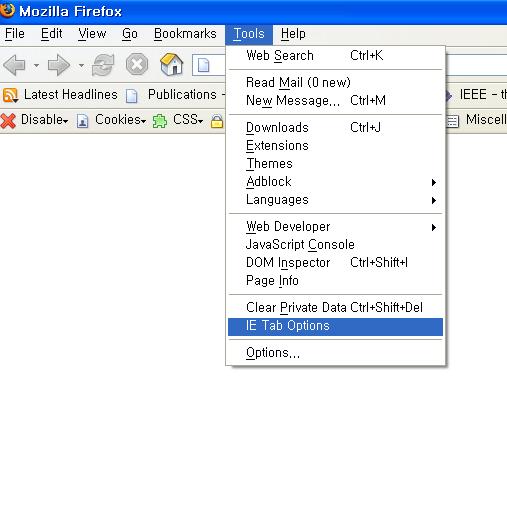
Task: Click the Reload page icon
Action: (103, 65)
